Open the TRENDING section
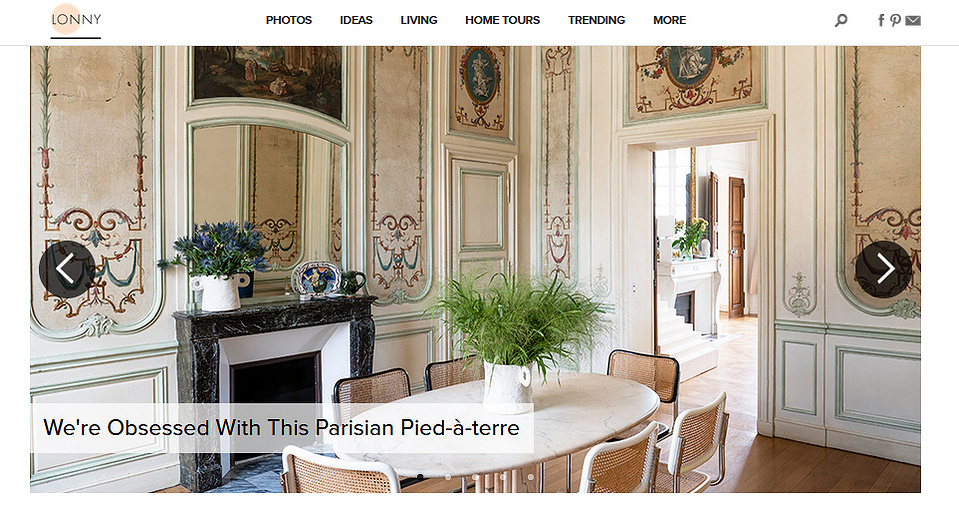The width and height of the screenshot is (959, 515). point(596,20)
